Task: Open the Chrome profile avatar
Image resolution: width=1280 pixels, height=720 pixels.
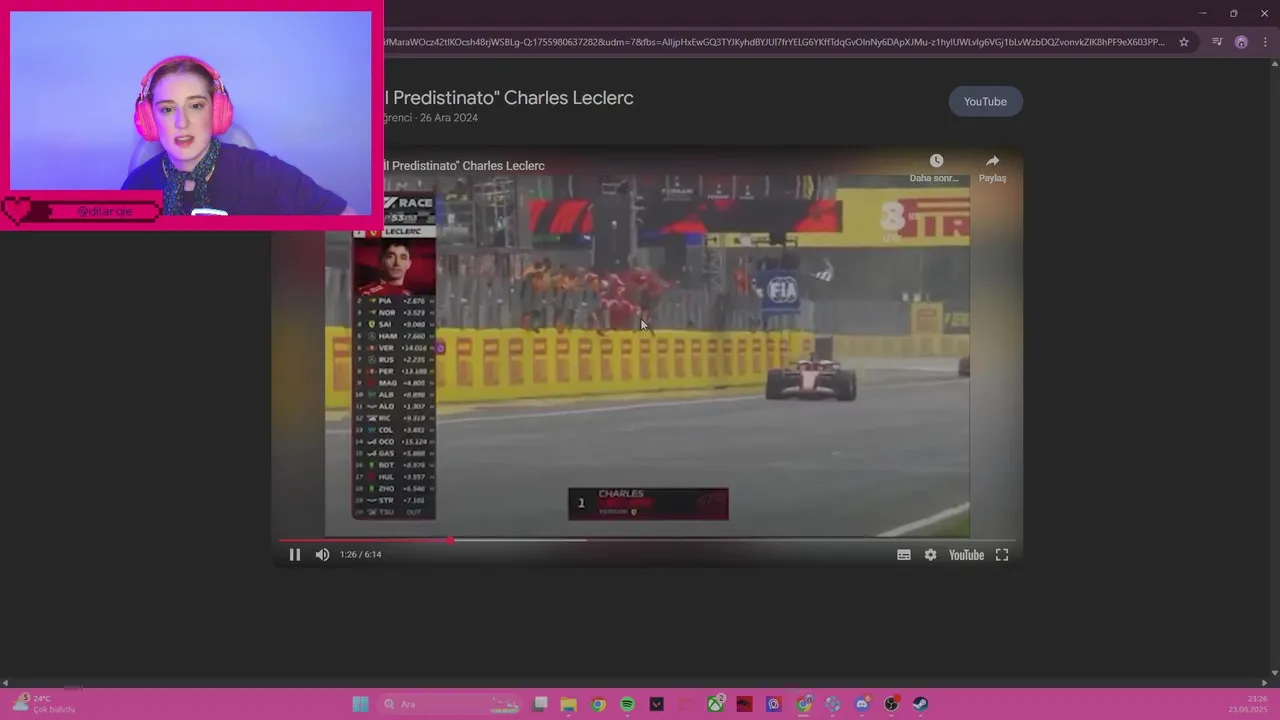Action: (x=1241, y=42)
